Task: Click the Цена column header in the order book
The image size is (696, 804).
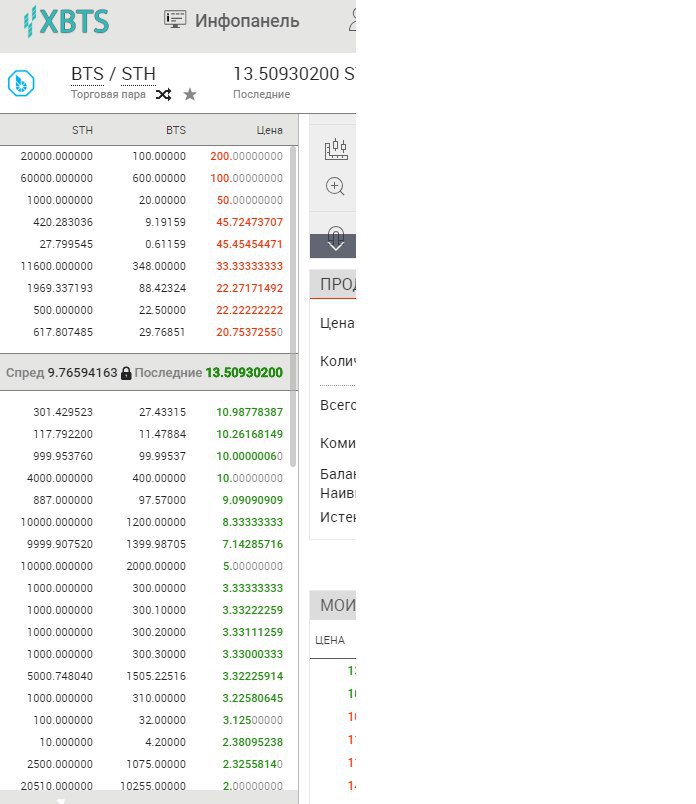Action: tap(269, 130)
